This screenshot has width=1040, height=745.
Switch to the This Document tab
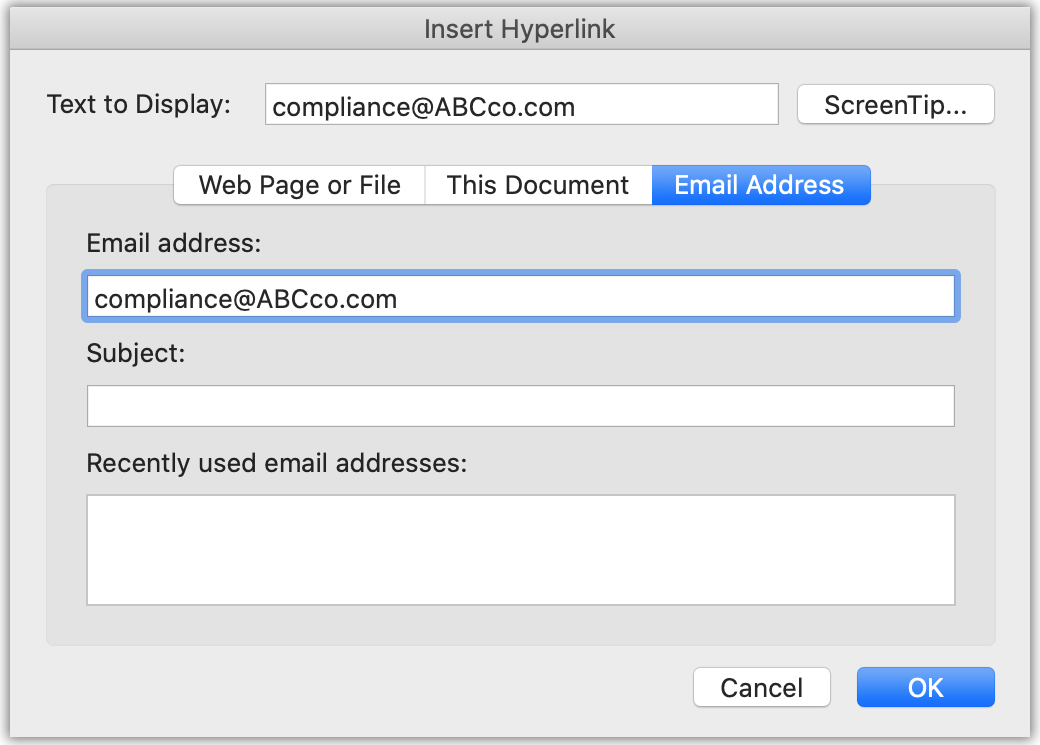(537, 185)
